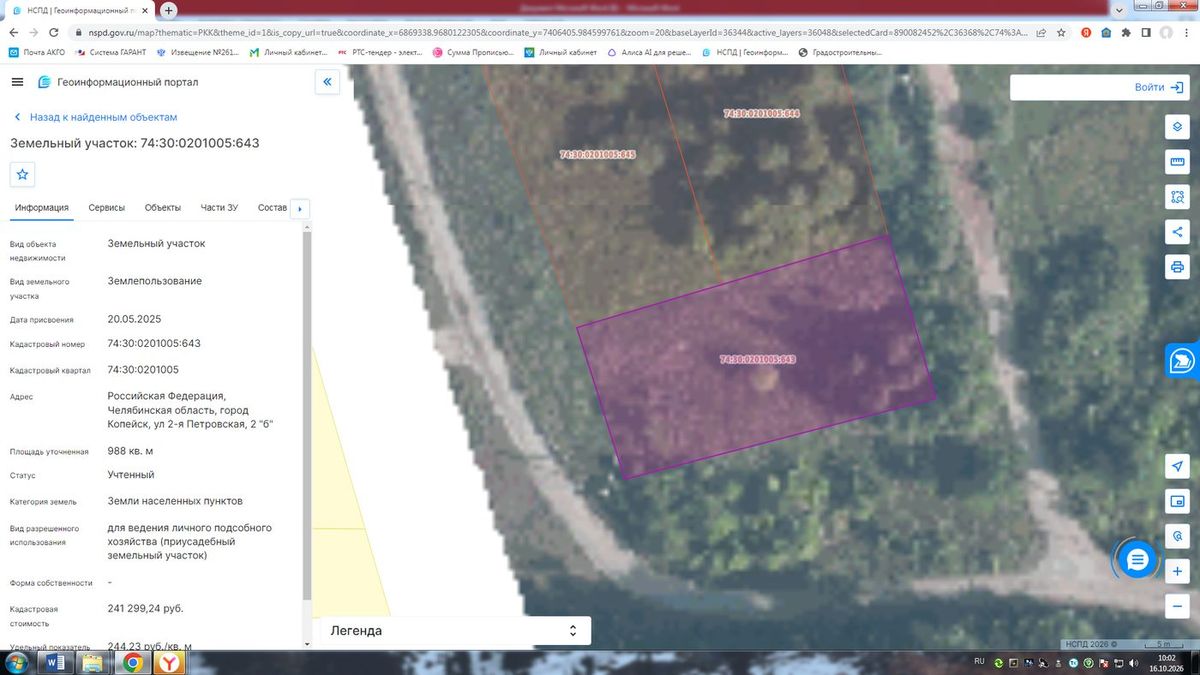Image resolution: width=1200 pixels, height=675 pixels.
Task: Select parcel 74:30:0201005:644 label on map
Action: click(762, 114)
